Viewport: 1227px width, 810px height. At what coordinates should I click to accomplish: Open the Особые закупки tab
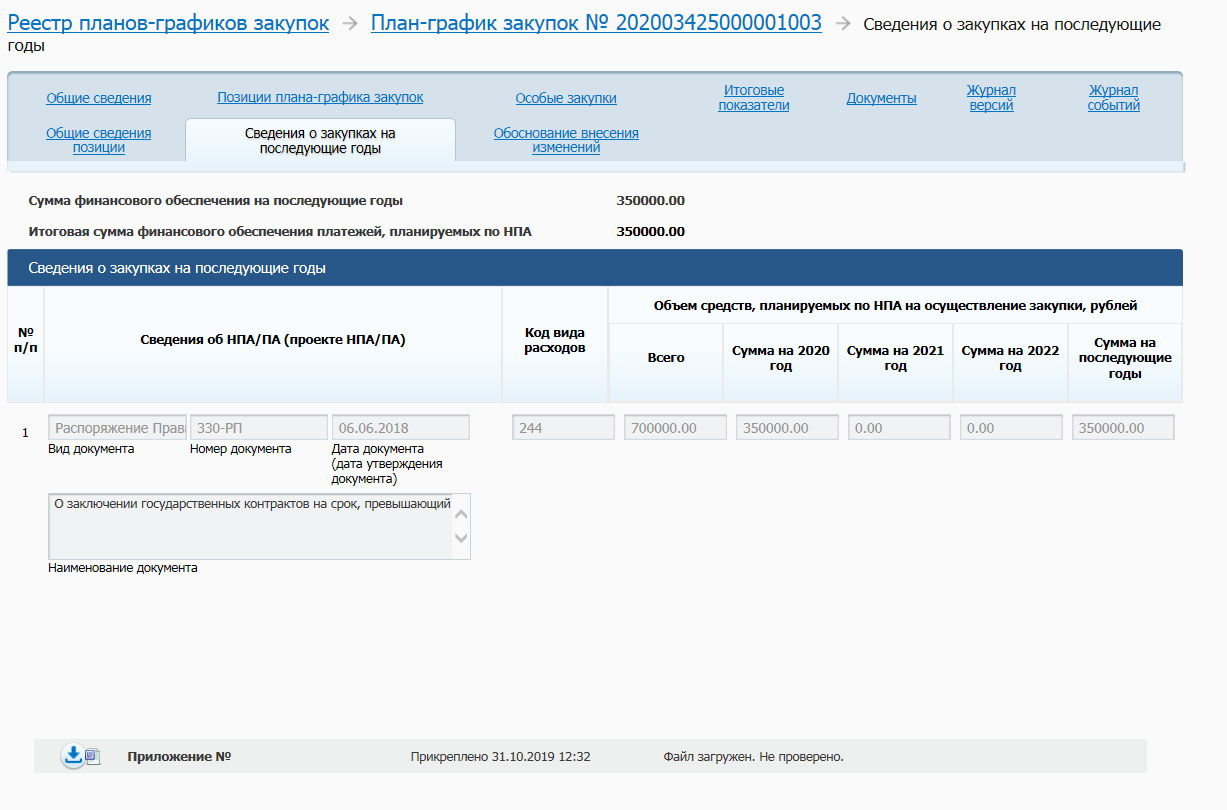point(566,98)
